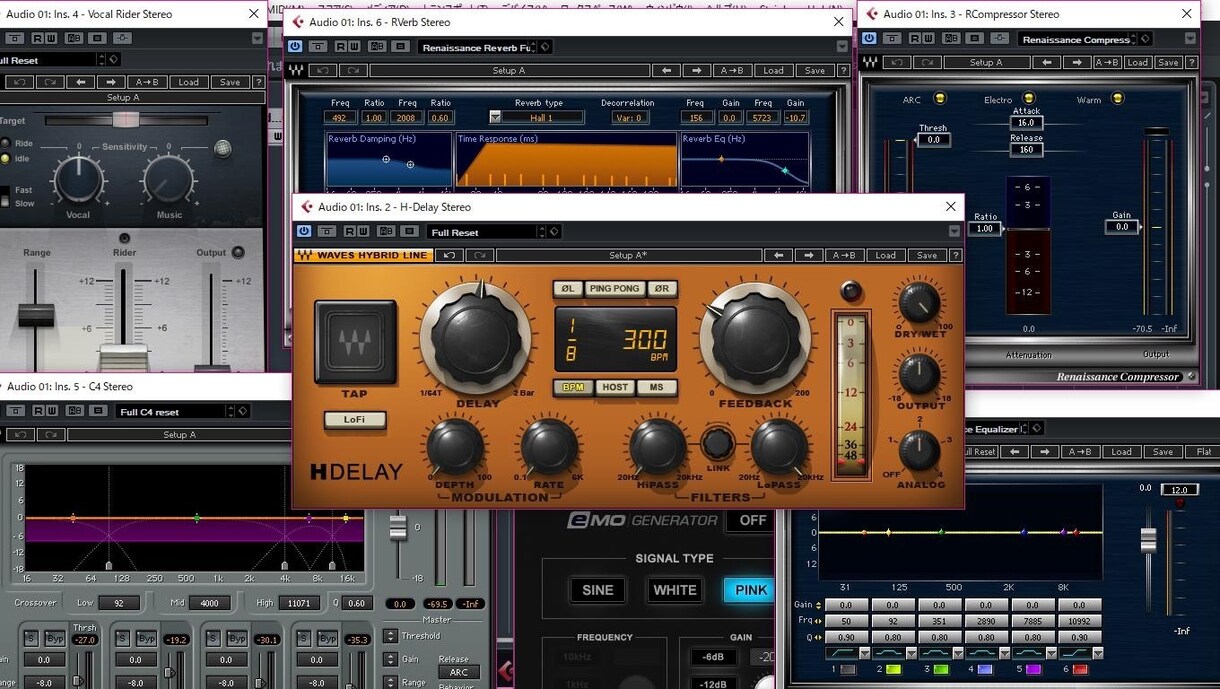Open the Full C4 reset preset dropdown
1220x689 pixels.
point(176,411)
